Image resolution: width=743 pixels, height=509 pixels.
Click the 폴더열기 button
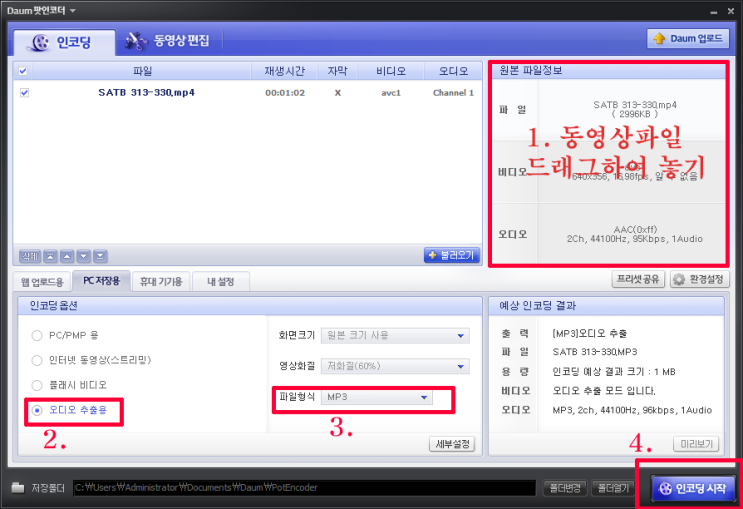click(x=613, y=488)
